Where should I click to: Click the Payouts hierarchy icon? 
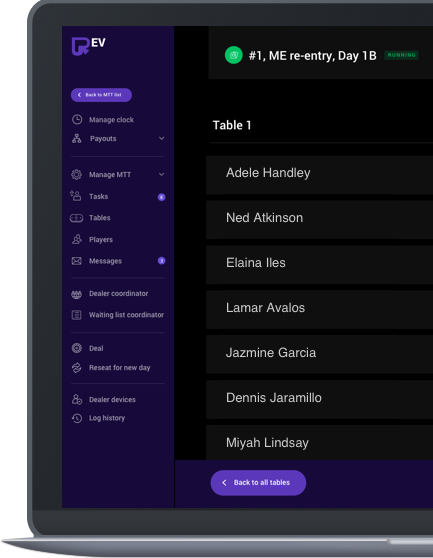point(76,138)
